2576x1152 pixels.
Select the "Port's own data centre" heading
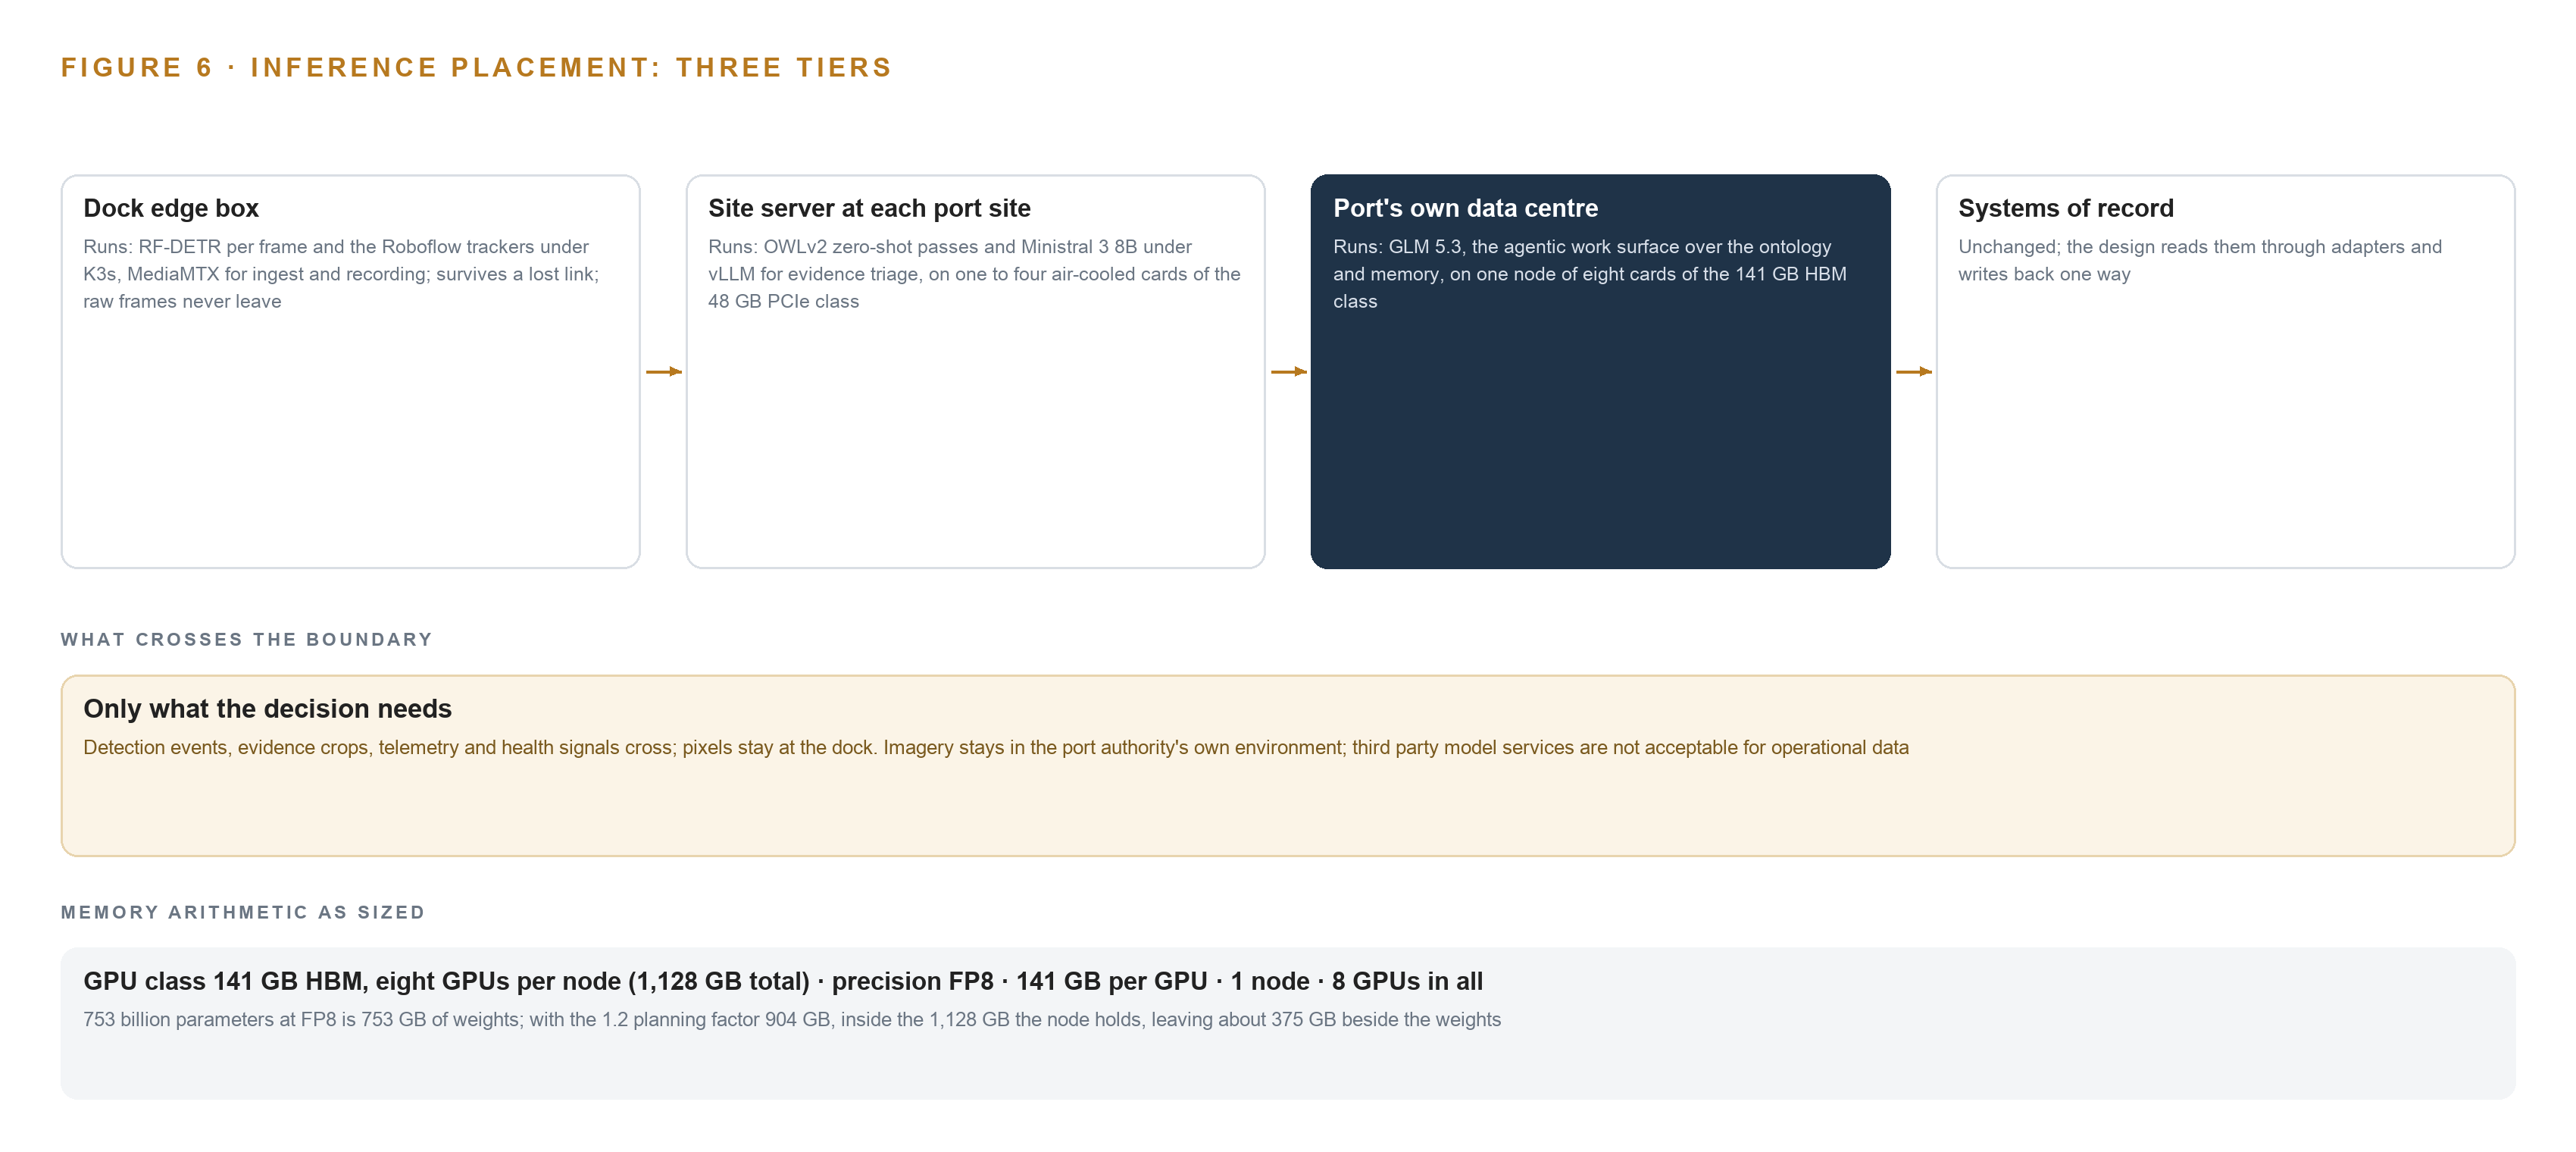[1465, 208]
